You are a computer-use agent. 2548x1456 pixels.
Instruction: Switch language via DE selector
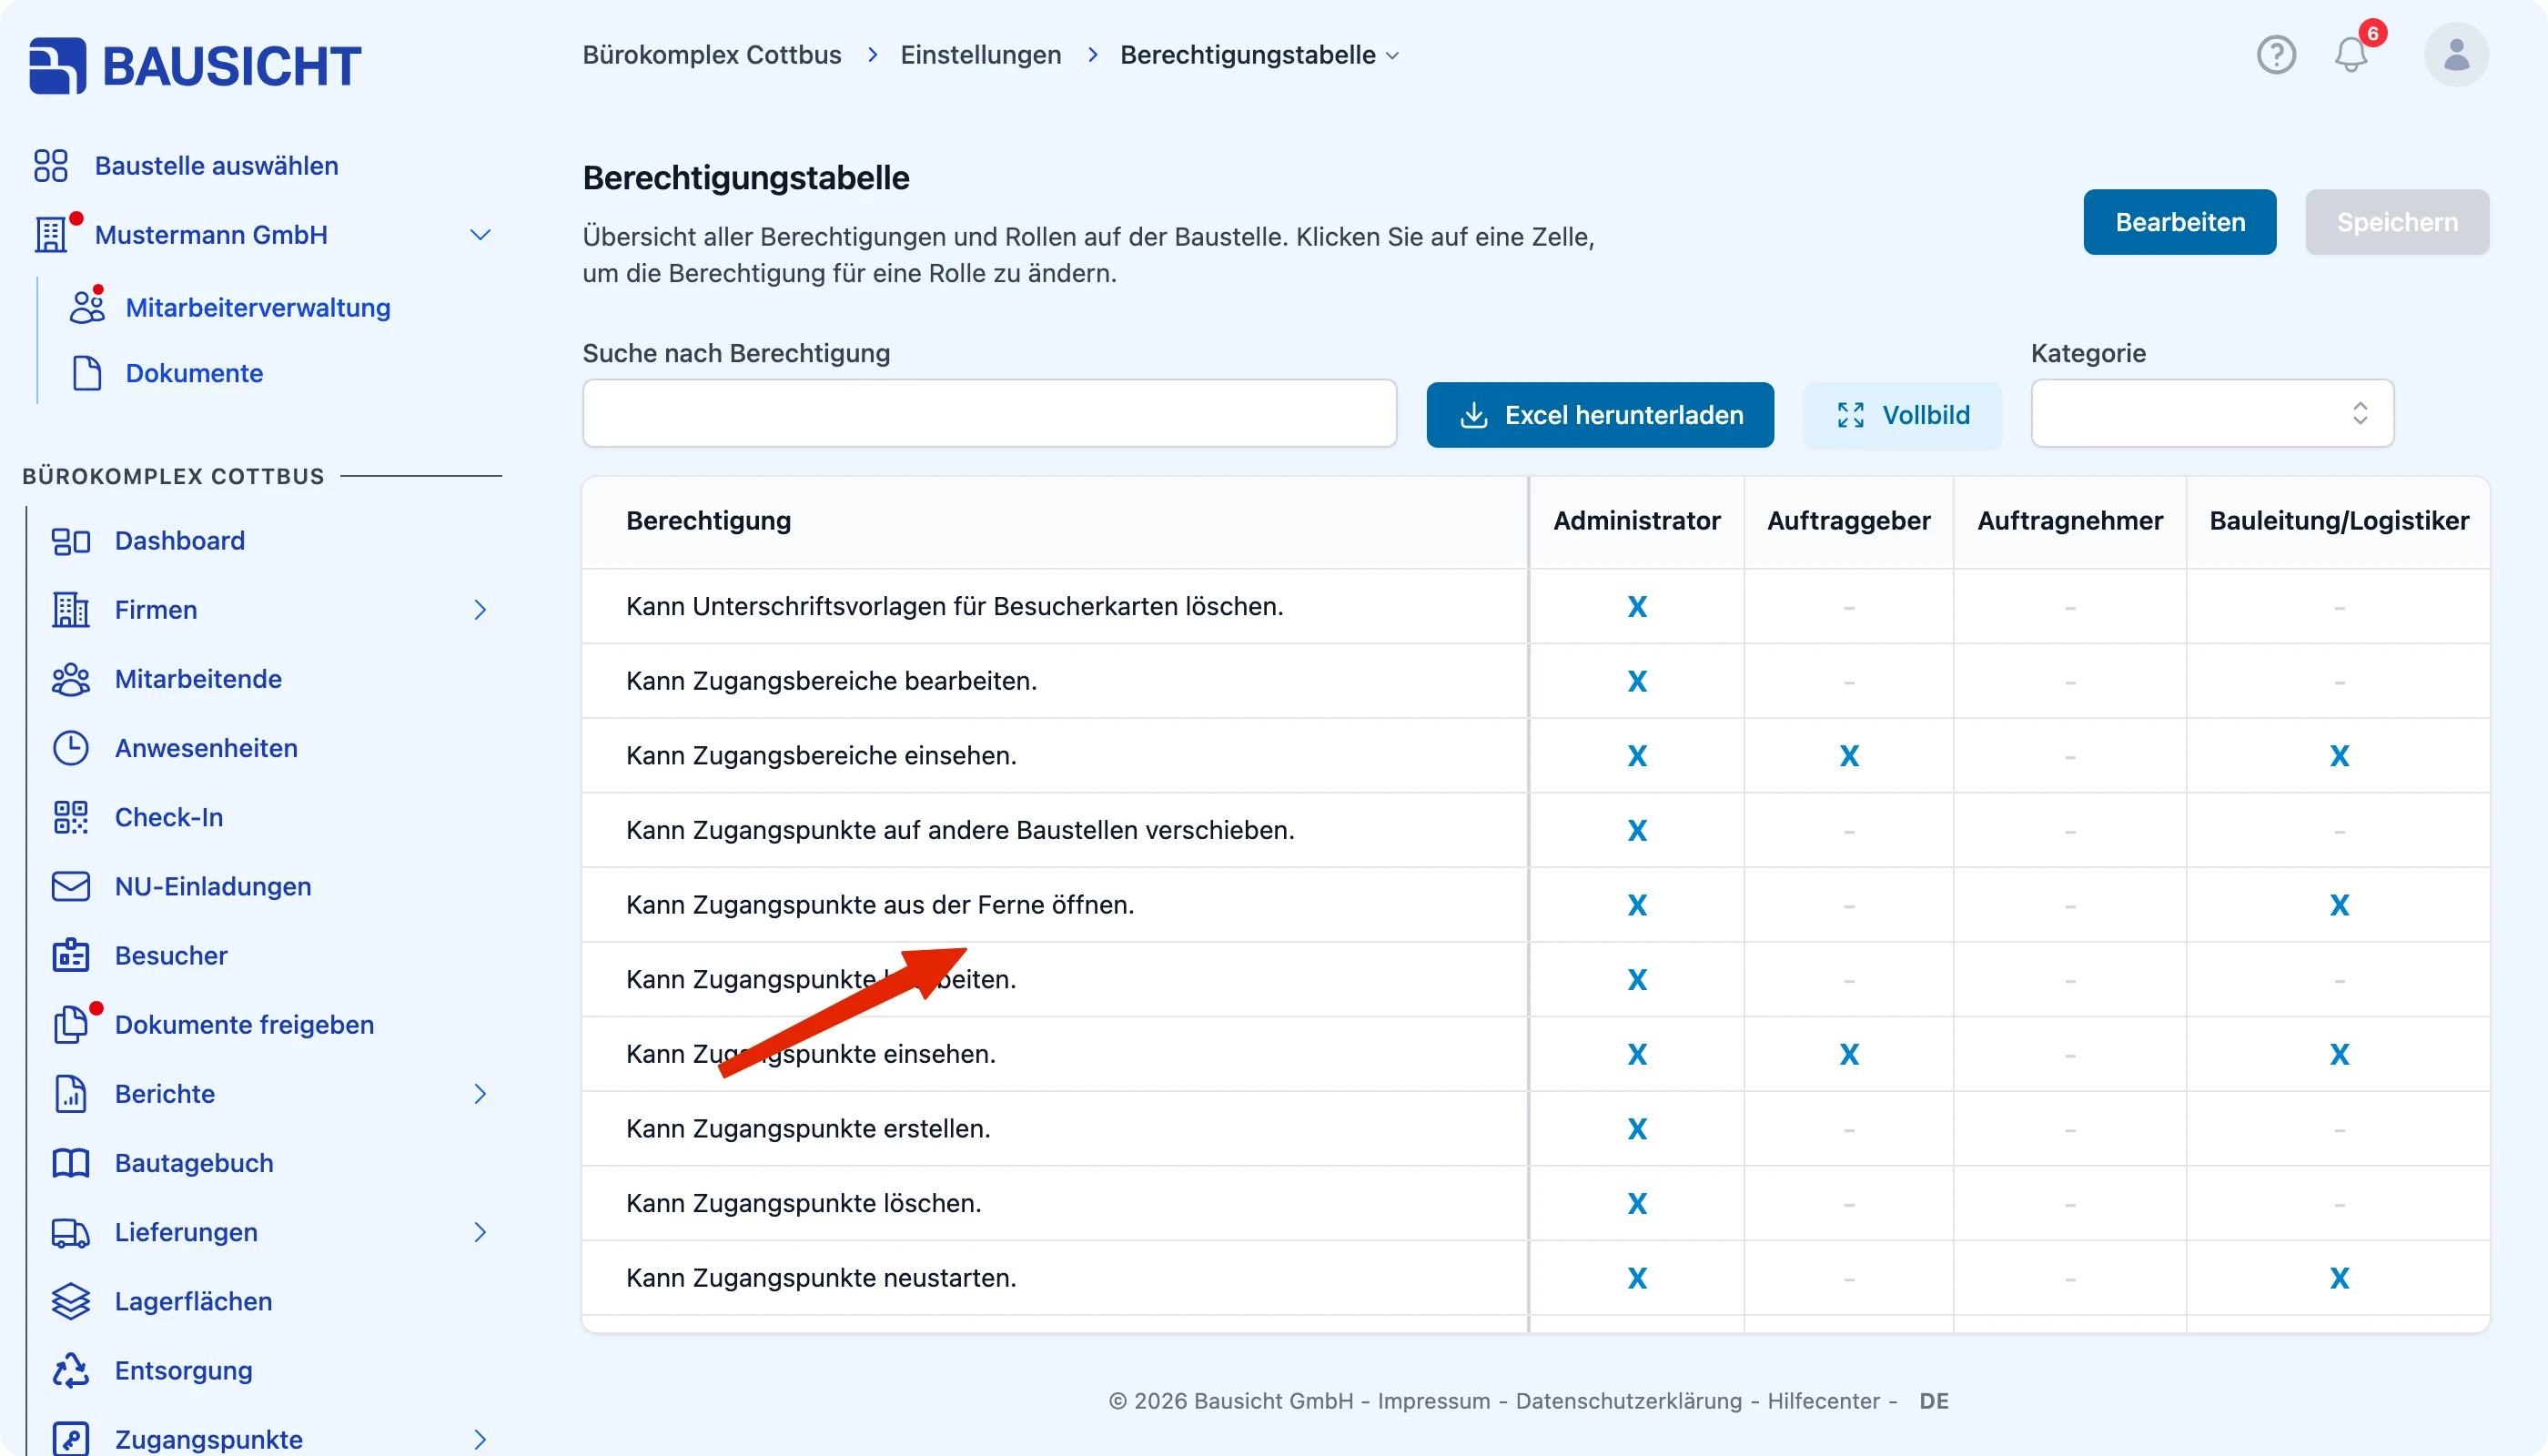[x=1933, y=1401]
